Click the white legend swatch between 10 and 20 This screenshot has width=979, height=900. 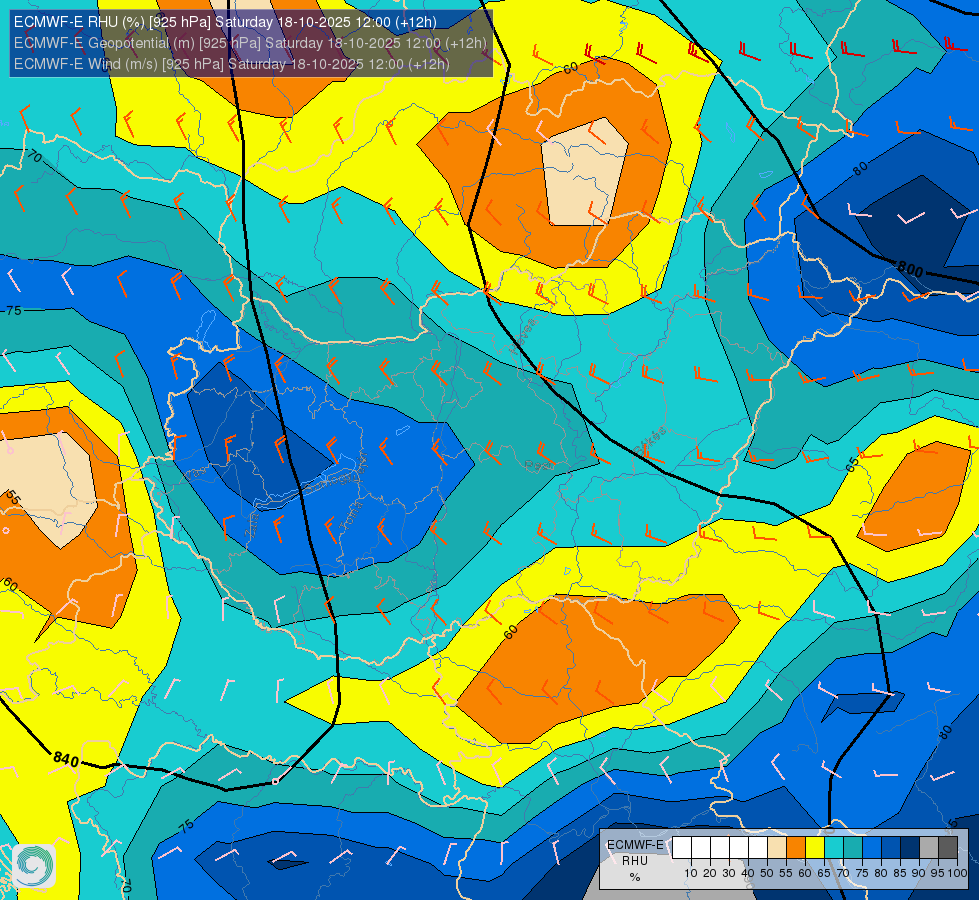tap(701, 848)
